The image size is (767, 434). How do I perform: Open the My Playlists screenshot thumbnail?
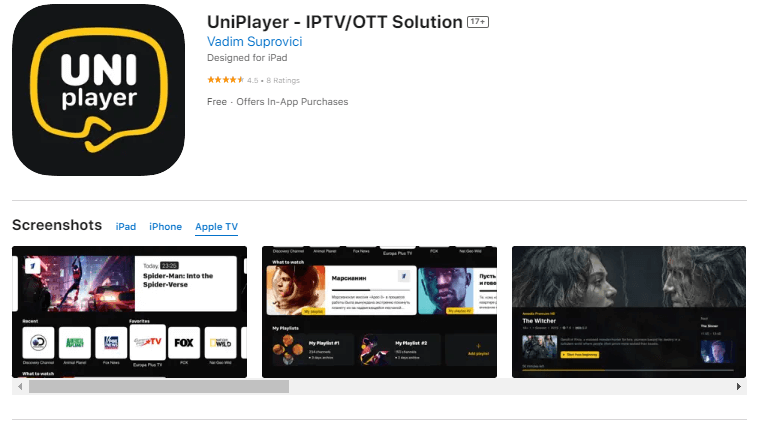point(380,312)
